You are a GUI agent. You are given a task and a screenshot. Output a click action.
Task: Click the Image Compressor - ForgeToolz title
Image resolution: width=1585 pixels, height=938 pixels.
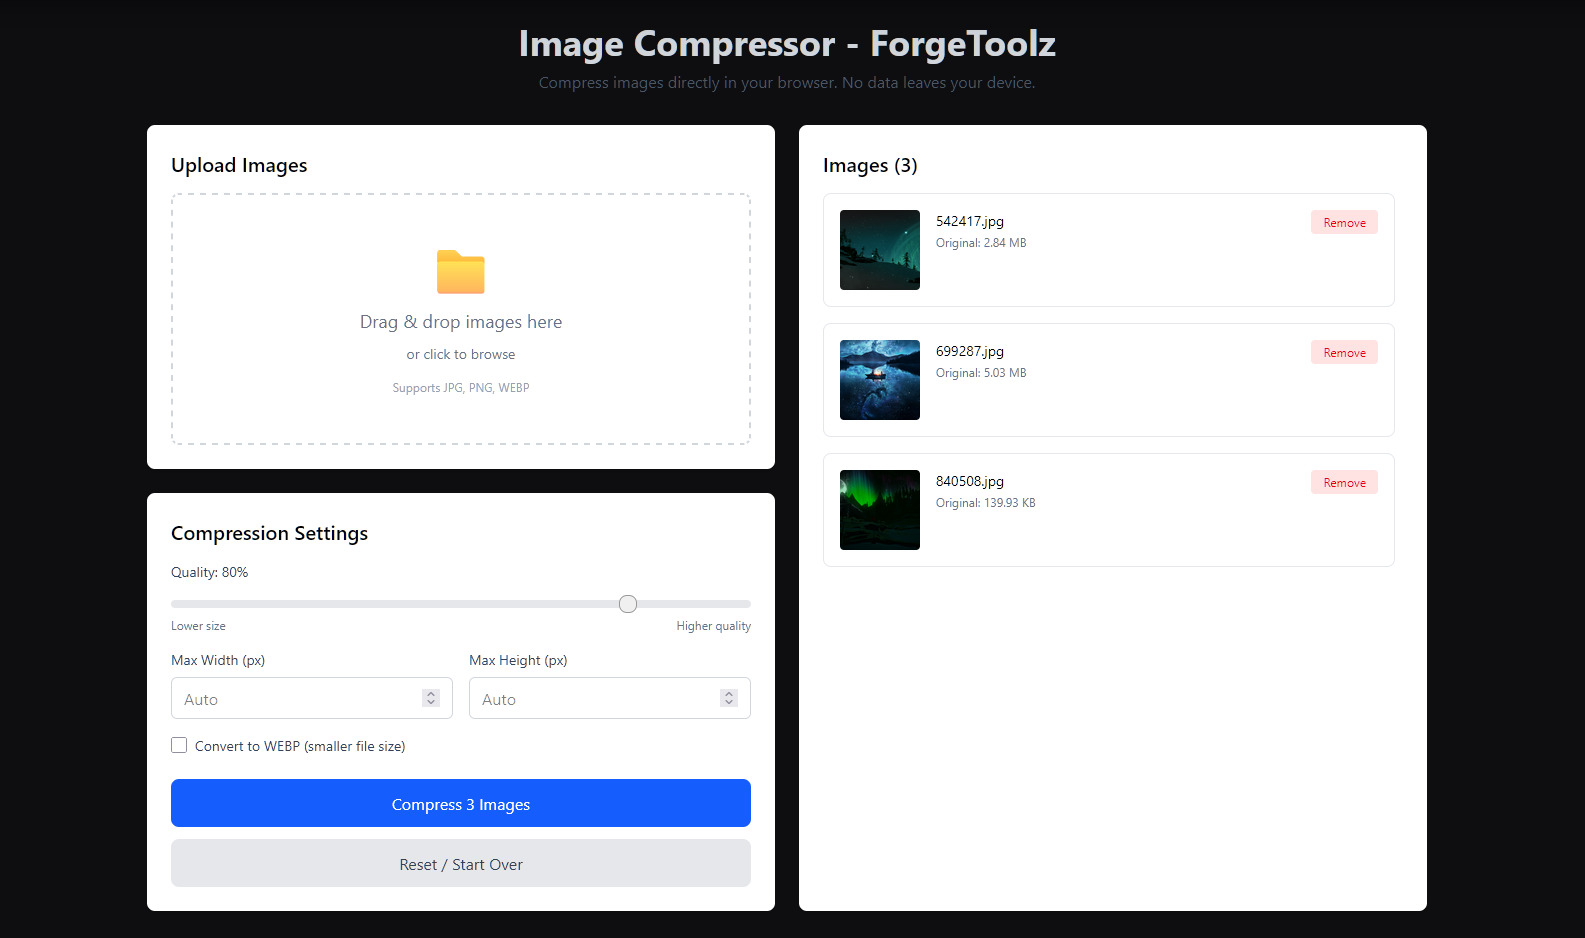pos(787,44)
